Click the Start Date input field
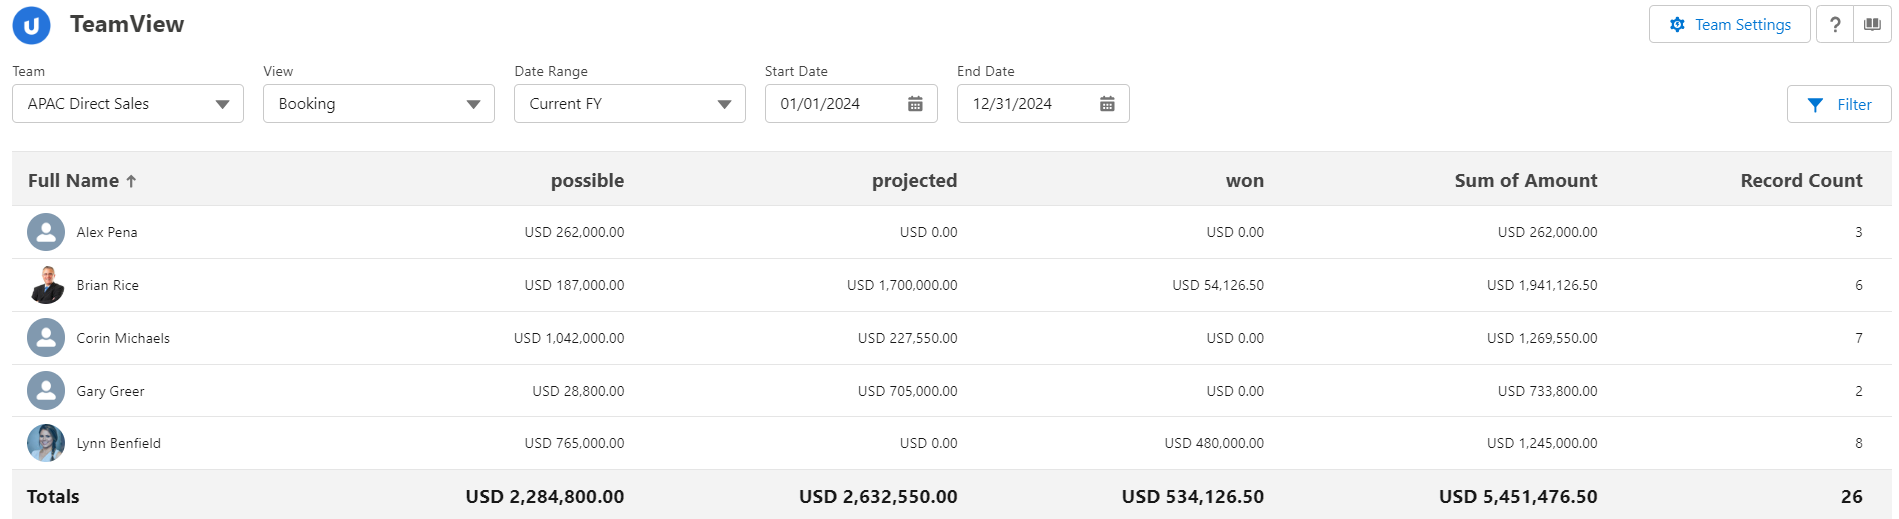 tap(836, 104)
